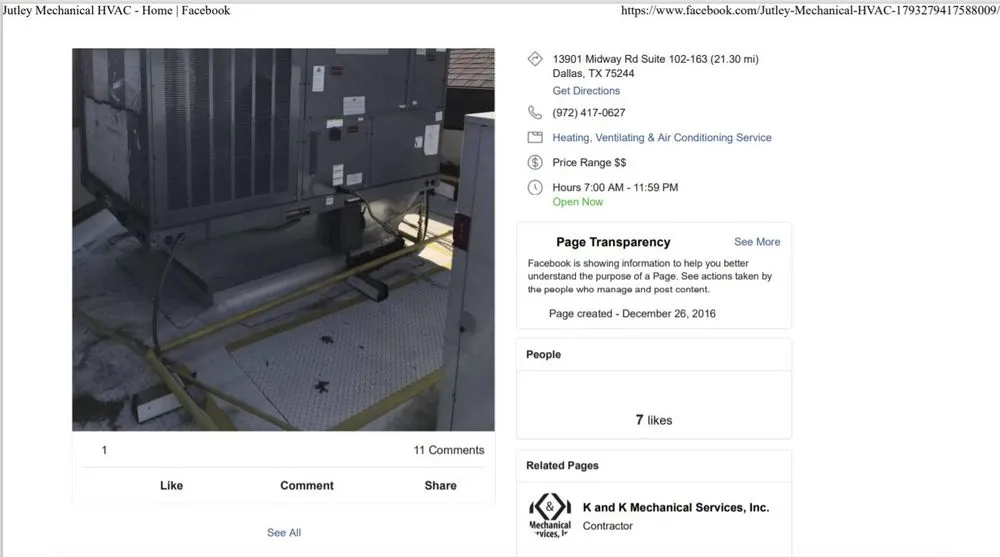Open the K and K Mechanical logo
The height and width of the screenshot is (557, 1000).
point(549,515)
